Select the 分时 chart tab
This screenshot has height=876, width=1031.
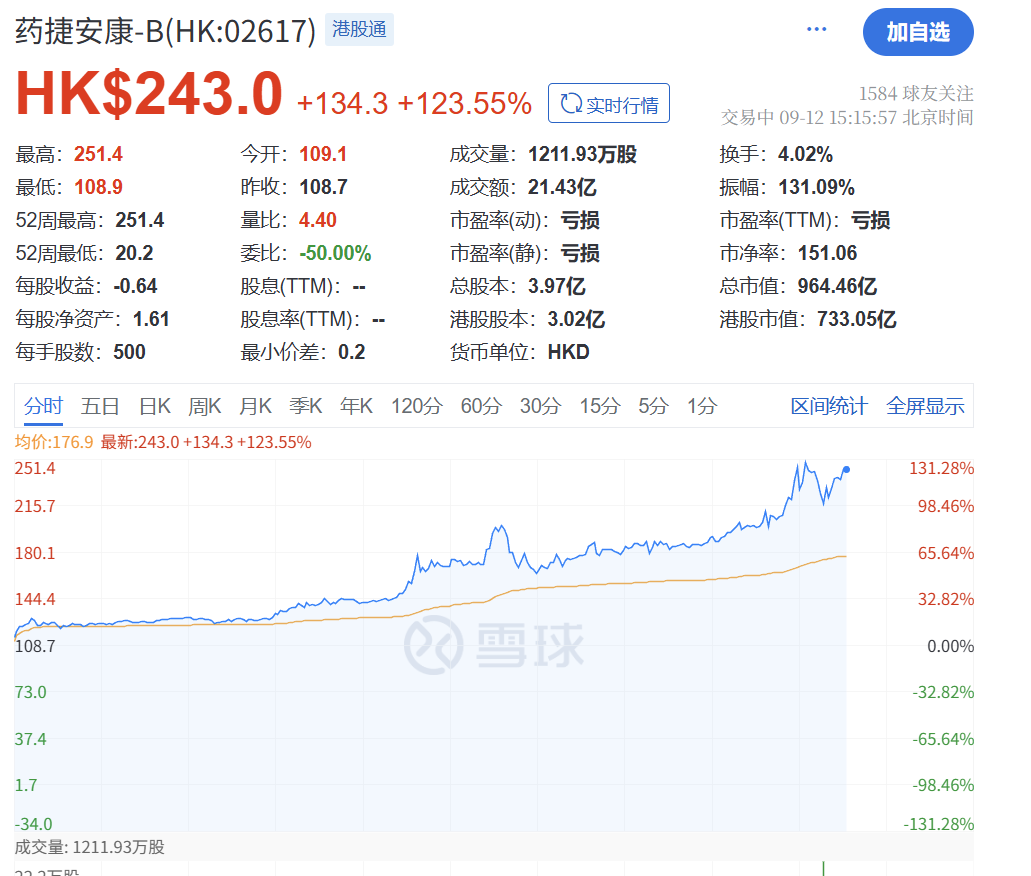click(x=43, y=406)
